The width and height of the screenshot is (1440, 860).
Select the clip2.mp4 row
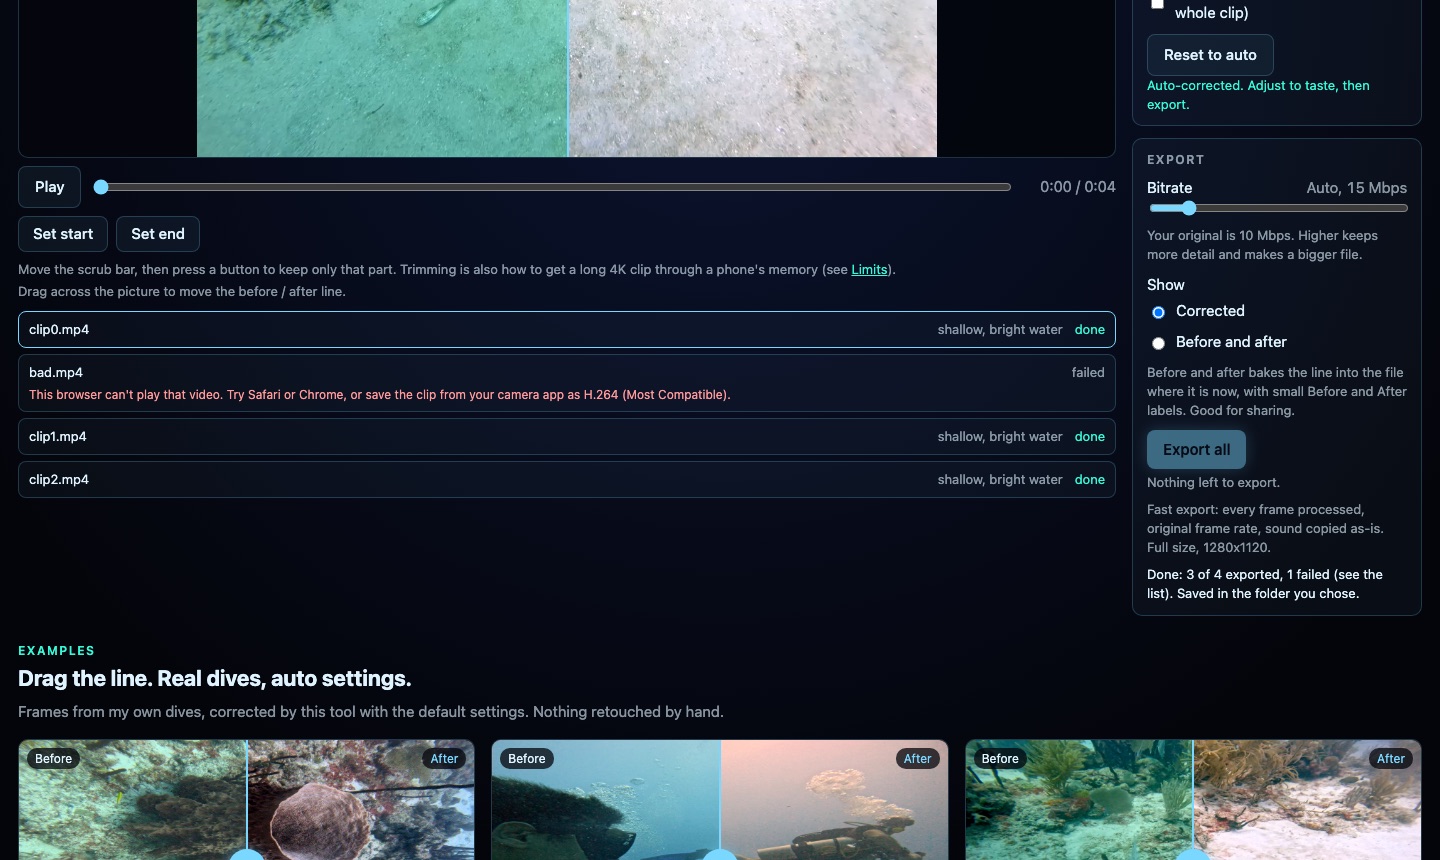(567, 480)
